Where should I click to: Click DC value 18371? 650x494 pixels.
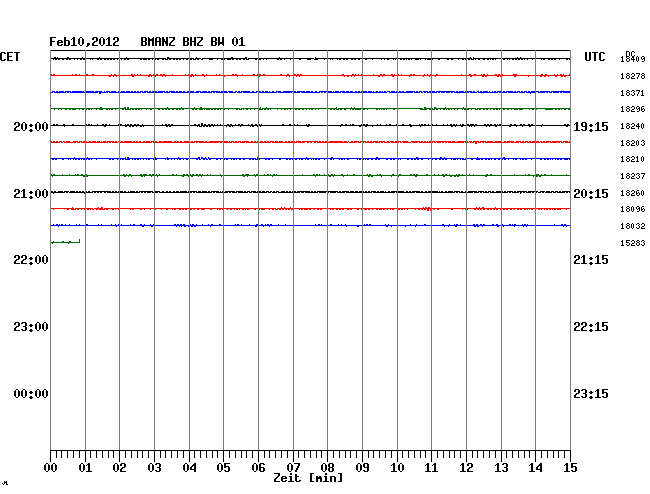(x=633, y=93)
